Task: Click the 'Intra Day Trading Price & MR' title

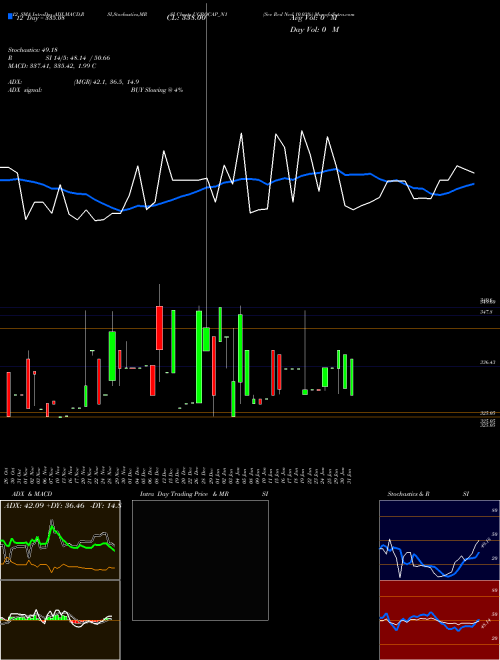Action: point(184,494)
